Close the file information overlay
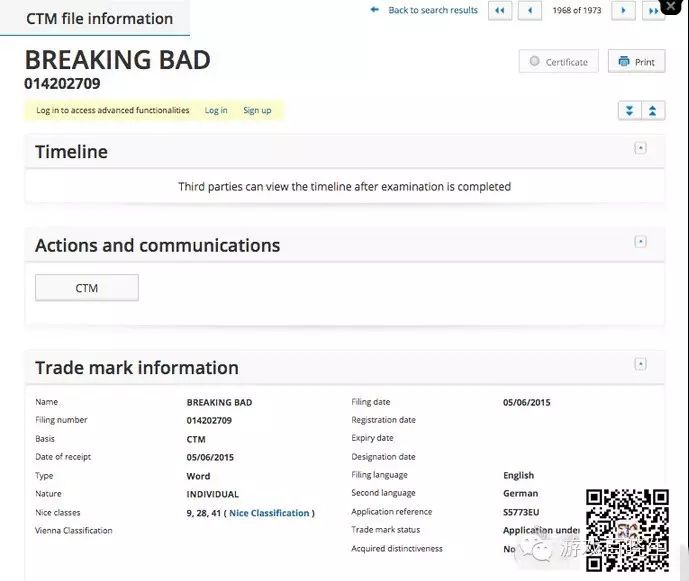 click(x=671, y=6)
